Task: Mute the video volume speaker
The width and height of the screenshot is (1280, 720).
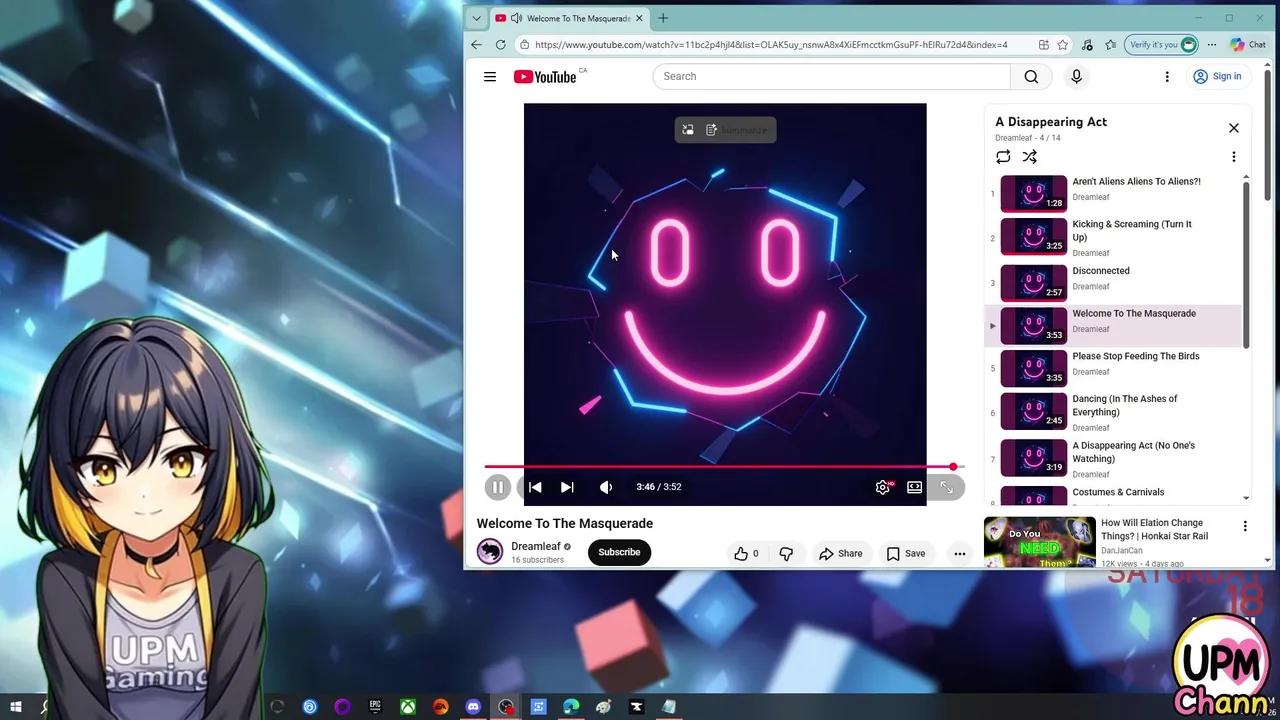Action: (606, 487)
